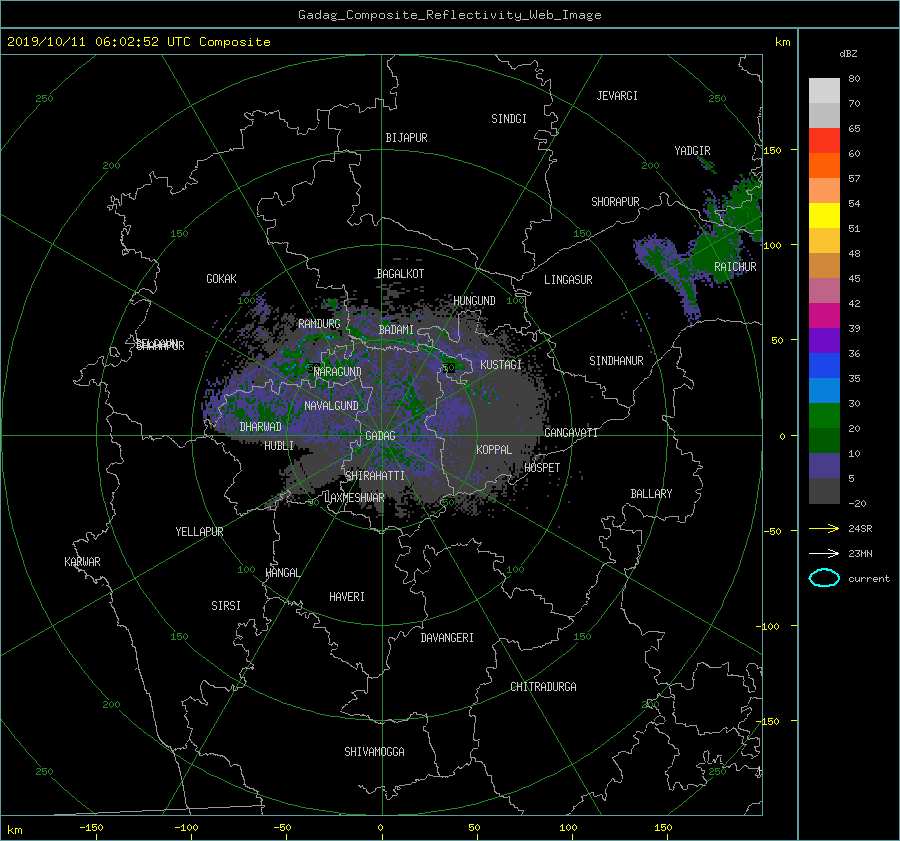Click the HOSPET city label

(542, 468)
